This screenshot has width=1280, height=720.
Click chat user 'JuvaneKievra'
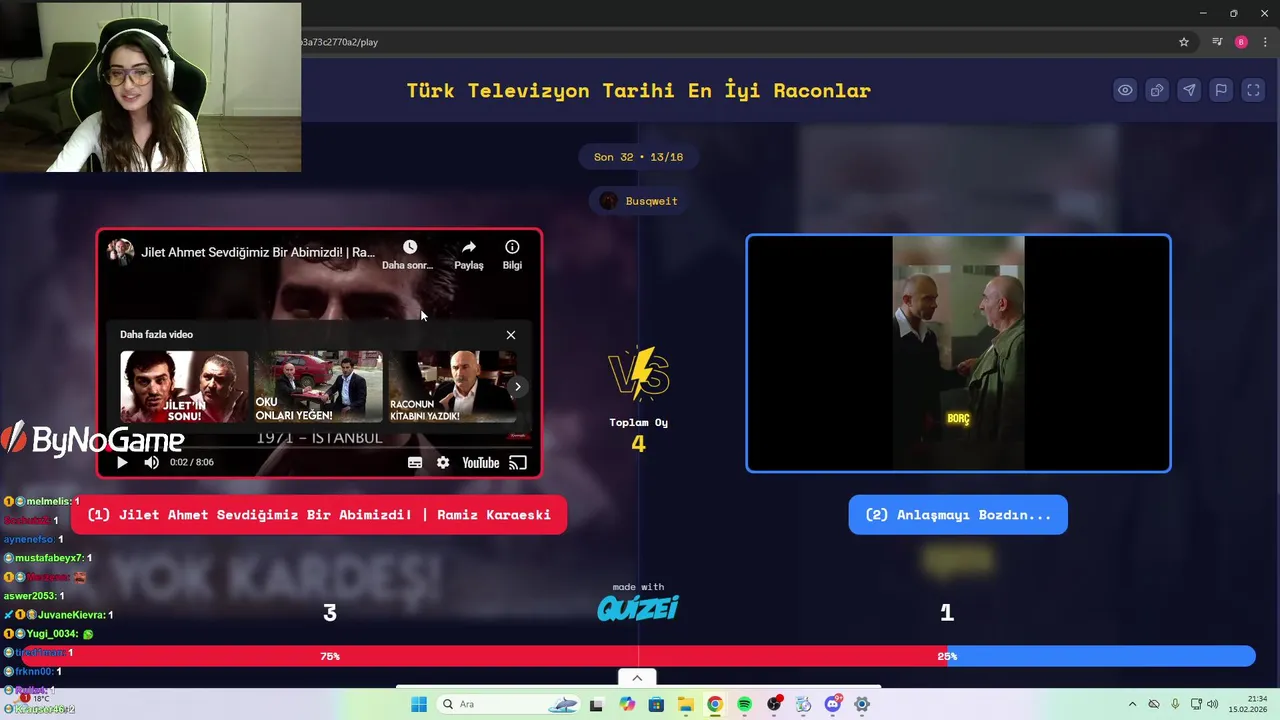[71, 615]
